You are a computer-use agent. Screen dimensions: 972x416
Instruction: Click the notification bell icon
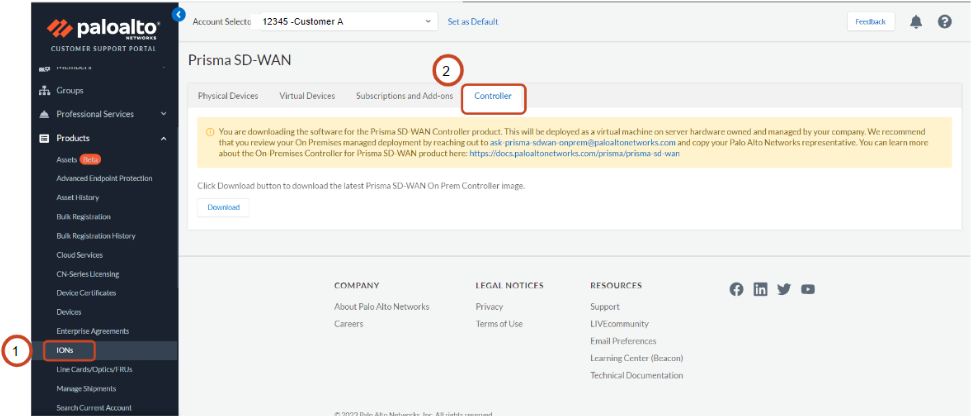click(x=916, y=22)
